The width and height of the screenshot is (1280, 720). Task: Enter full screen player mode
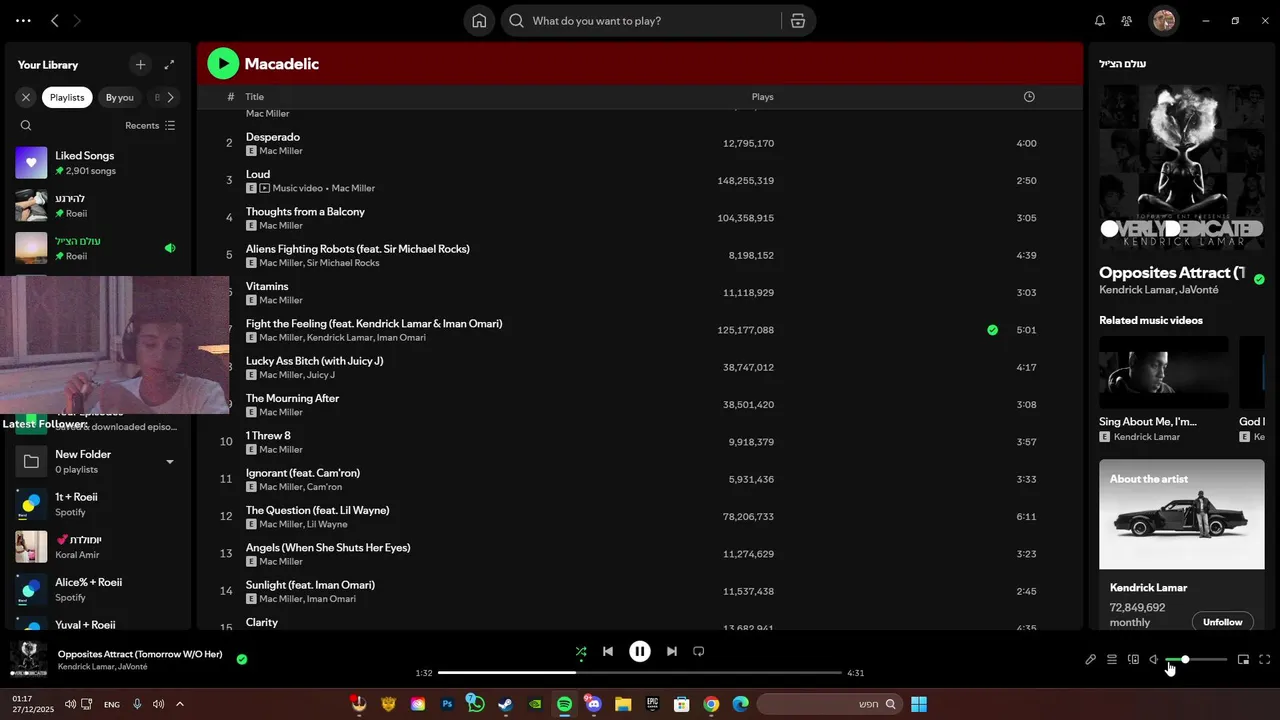1265,660
